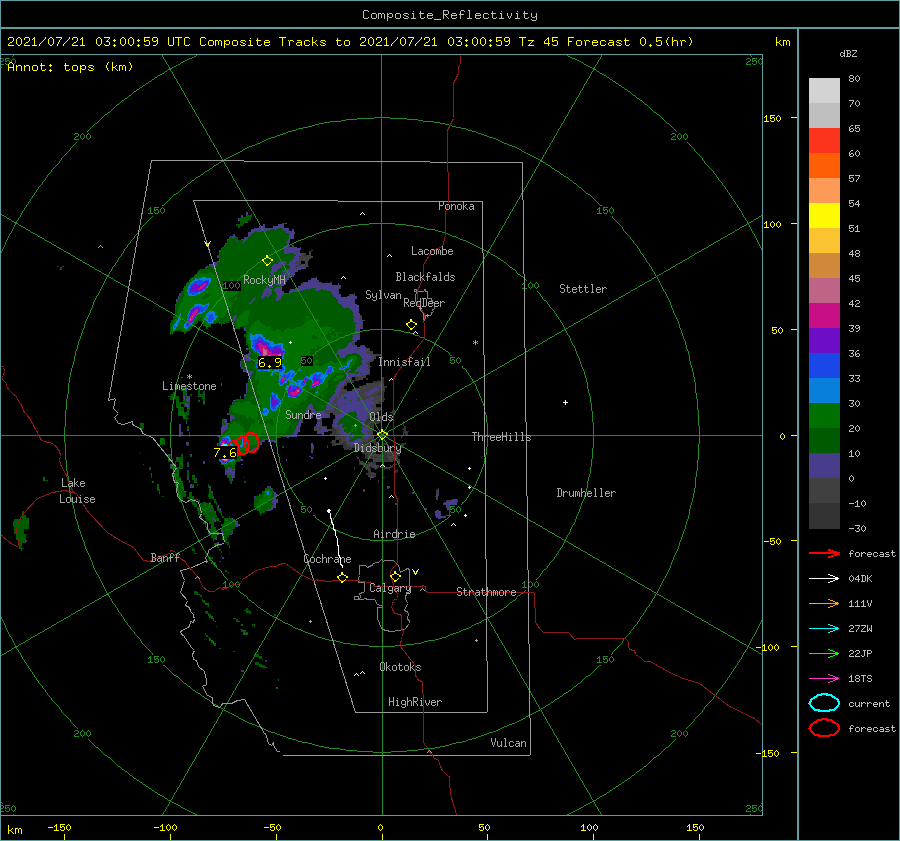Click the Cochrane town label
900x841 pixels.
click(327, 559)
